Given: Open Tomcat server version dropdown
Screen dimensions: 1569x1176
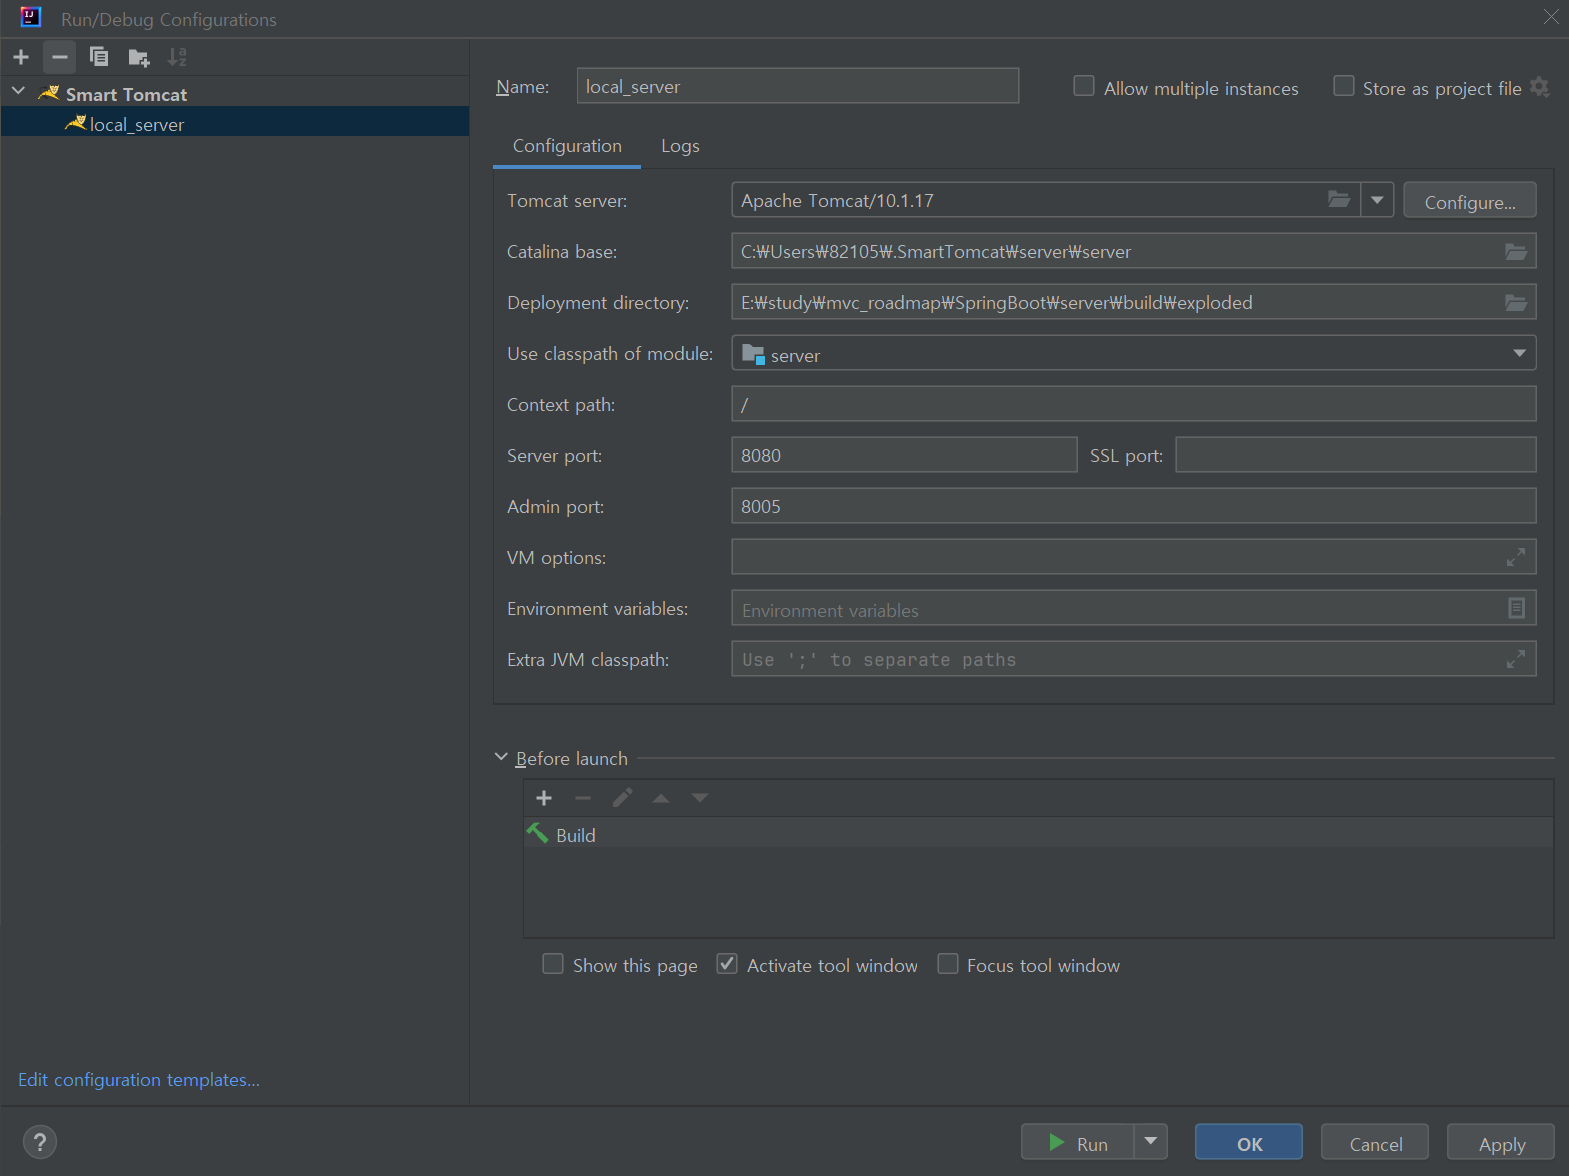Looking at the screenshot, I should pyautogui.click(x=1377, y=200).
